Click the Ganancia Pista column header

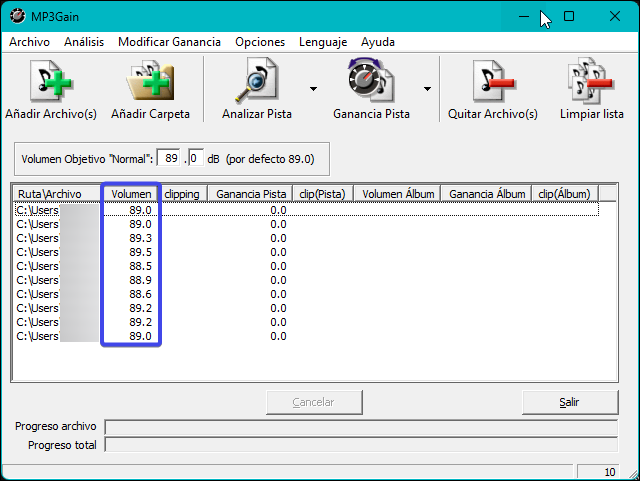pyautogui.click(x=250, y=194)
